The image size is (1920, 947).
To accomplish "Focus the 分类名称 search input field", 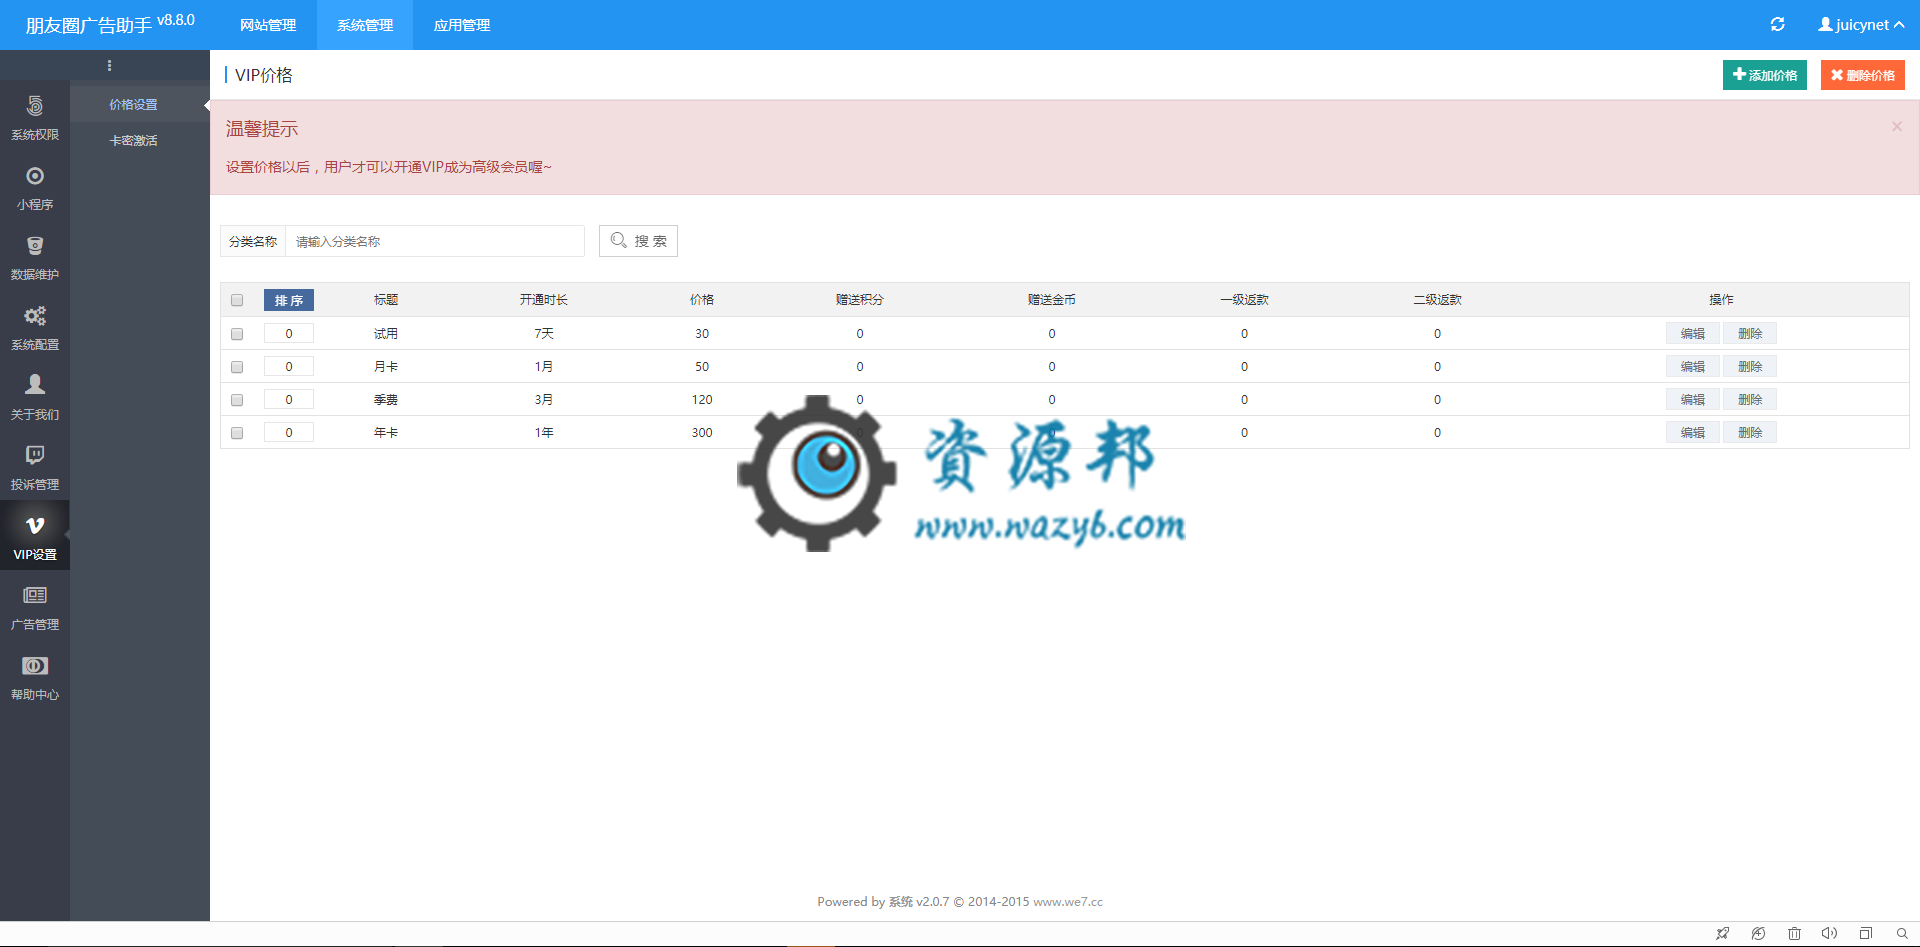I will point(435,241).
